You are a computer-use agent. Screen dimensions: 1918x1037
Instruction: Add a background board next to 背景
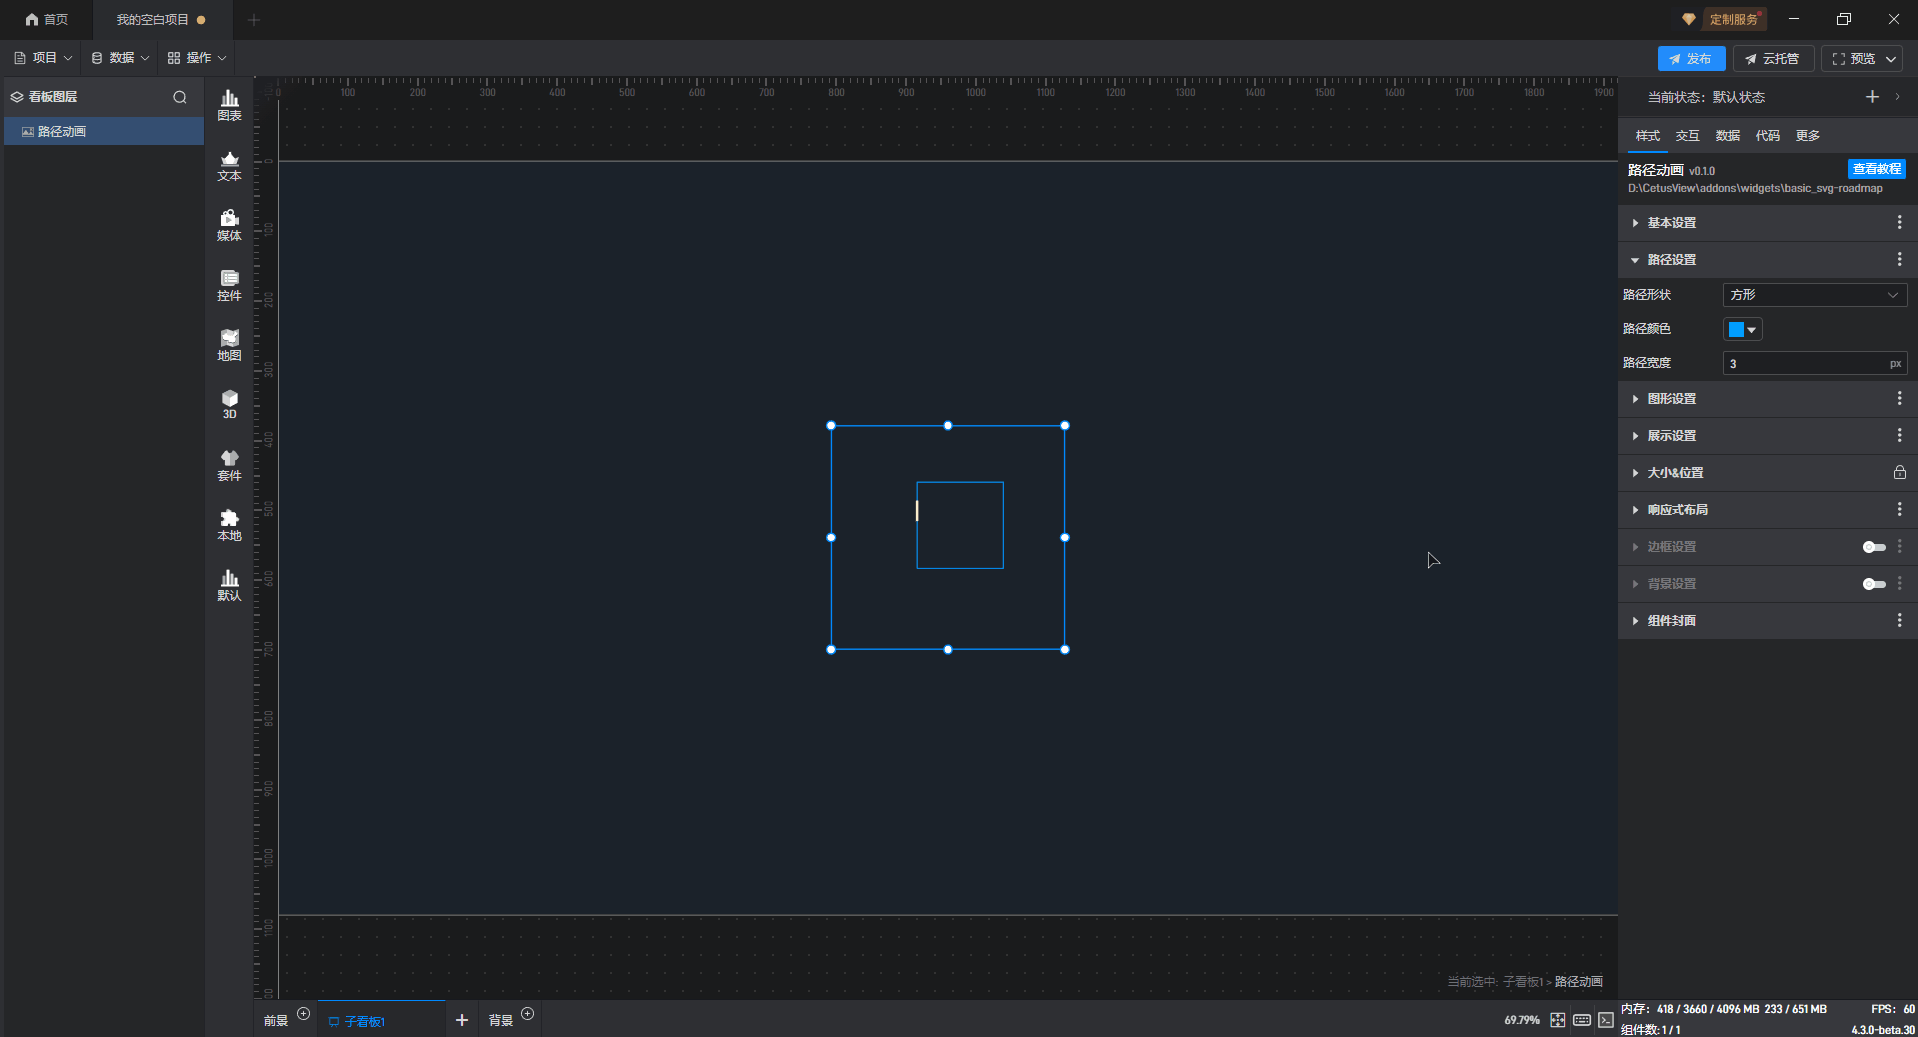click(527, 1014)
